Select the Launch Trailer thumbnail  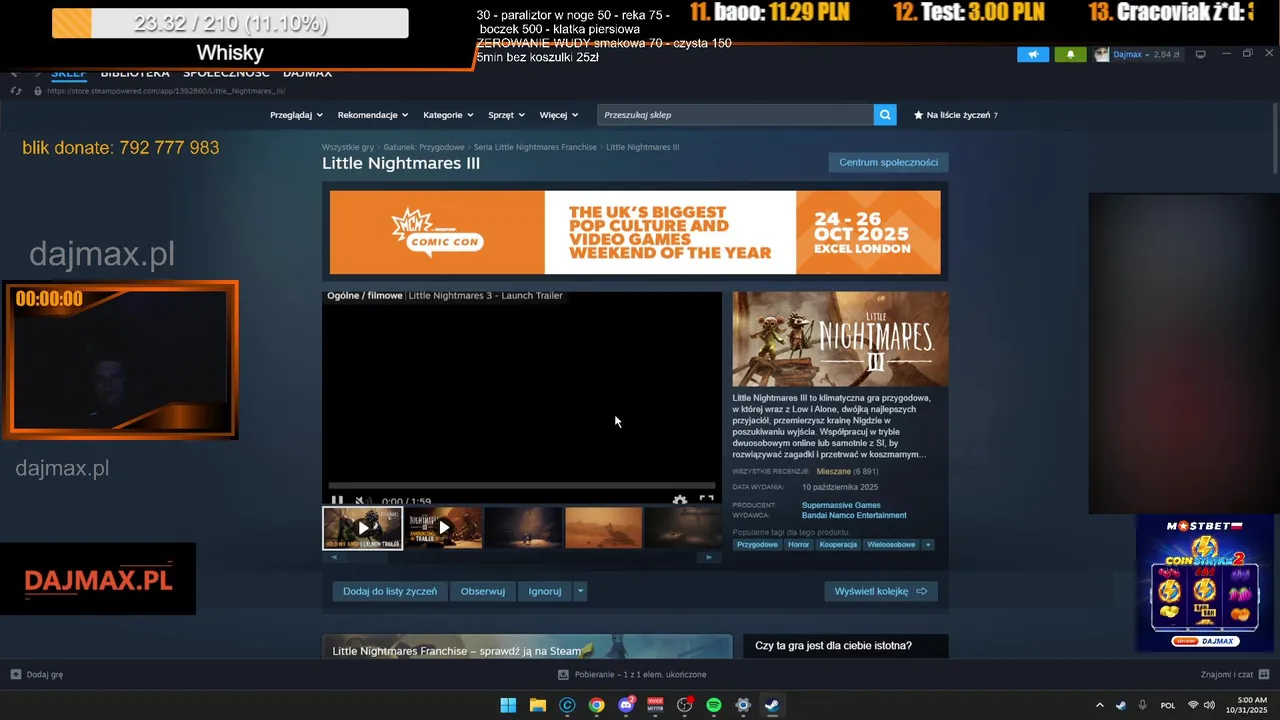(362, 528)
